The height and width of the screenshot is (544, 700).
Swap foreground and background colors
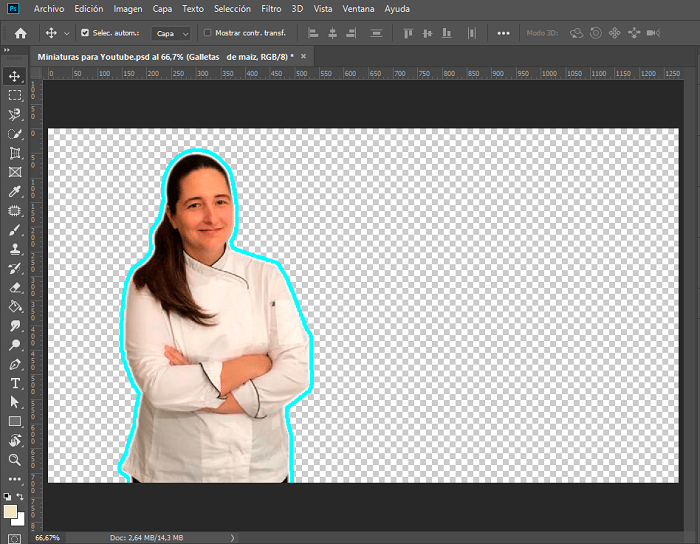pyautogui.click(x=20, y=496)
